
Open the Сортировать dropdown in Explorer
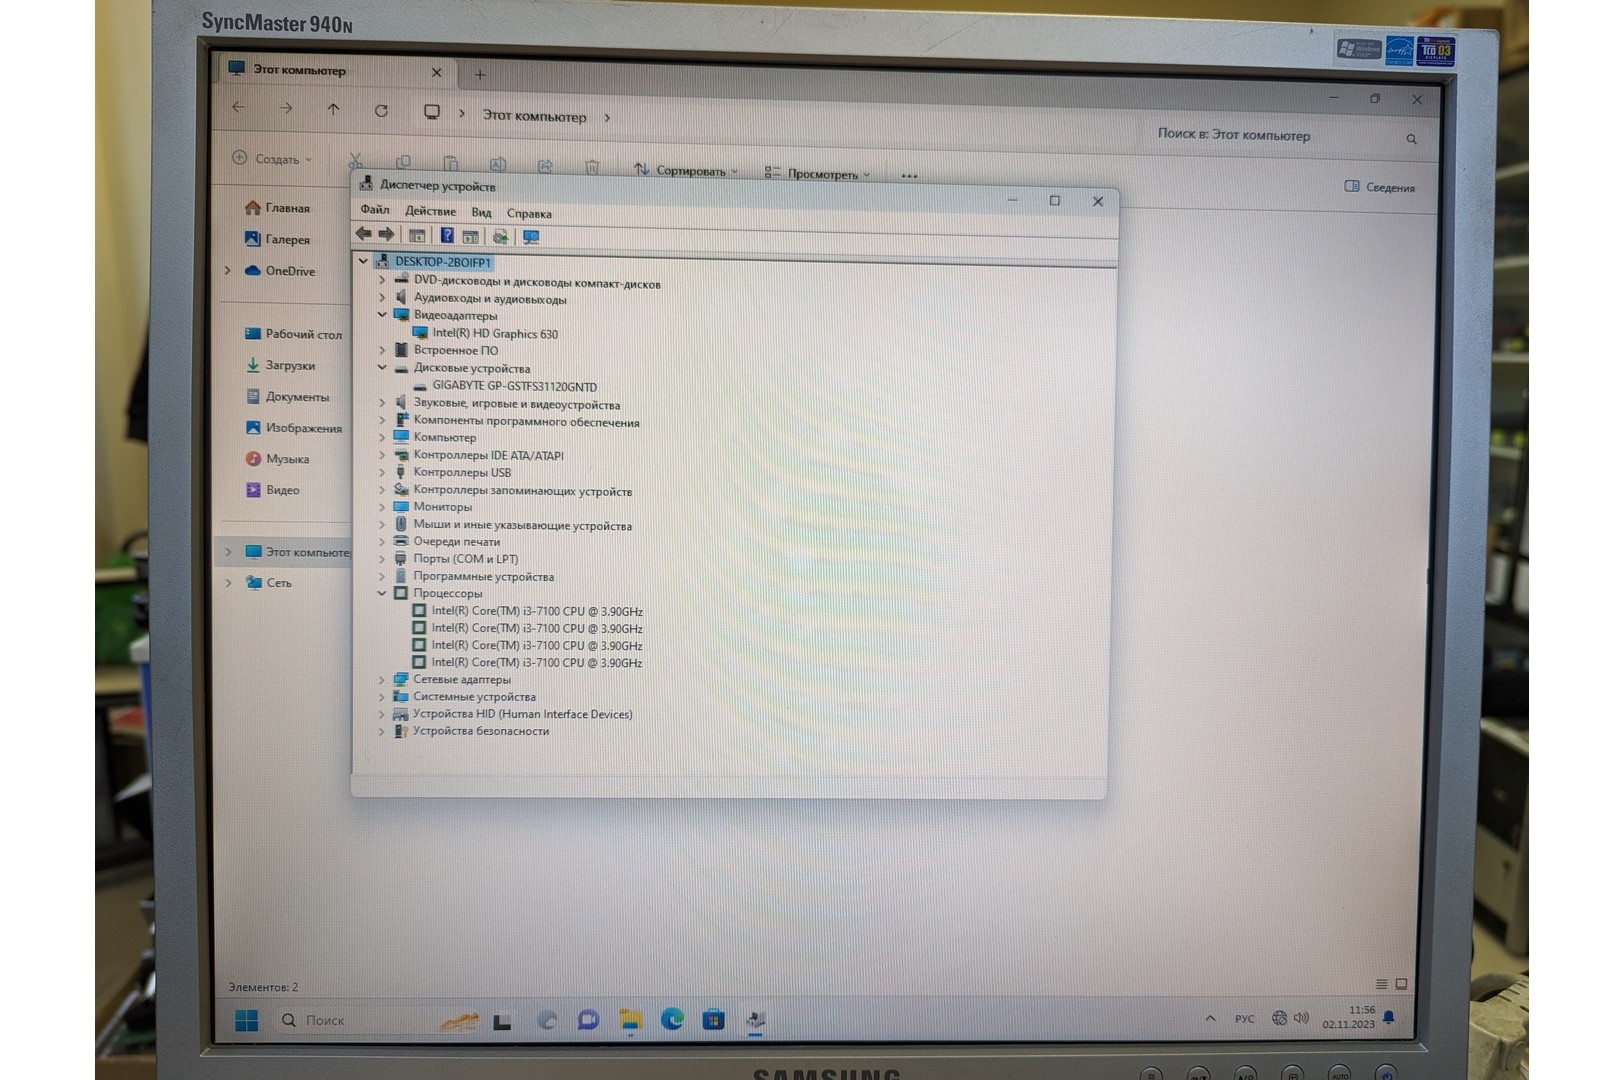coord(686,171)
